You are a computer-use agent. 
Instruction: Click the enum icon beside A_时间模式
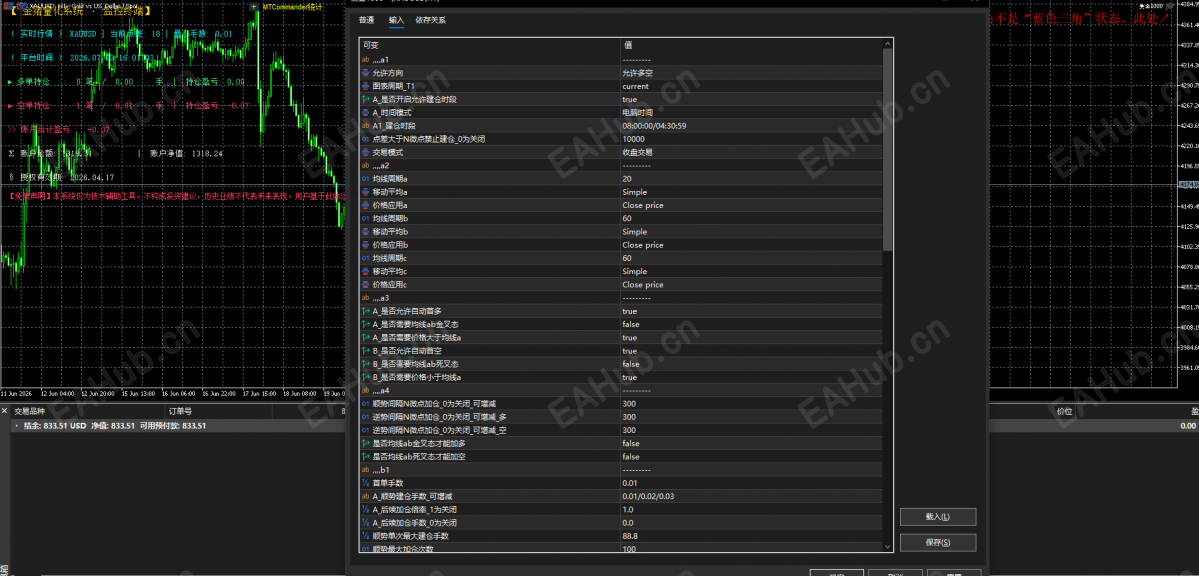click(x=366, y=112)
